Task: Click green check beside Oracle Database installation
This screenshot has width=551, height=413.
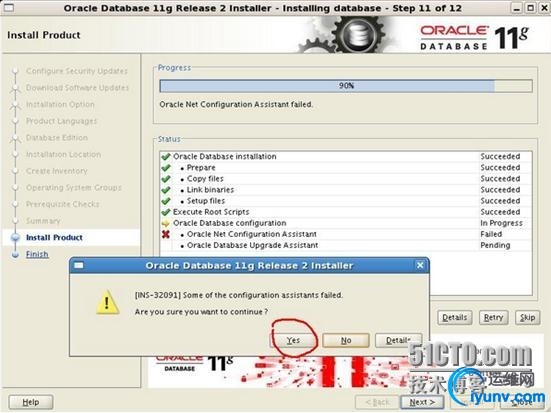Action: click(166, 156)
